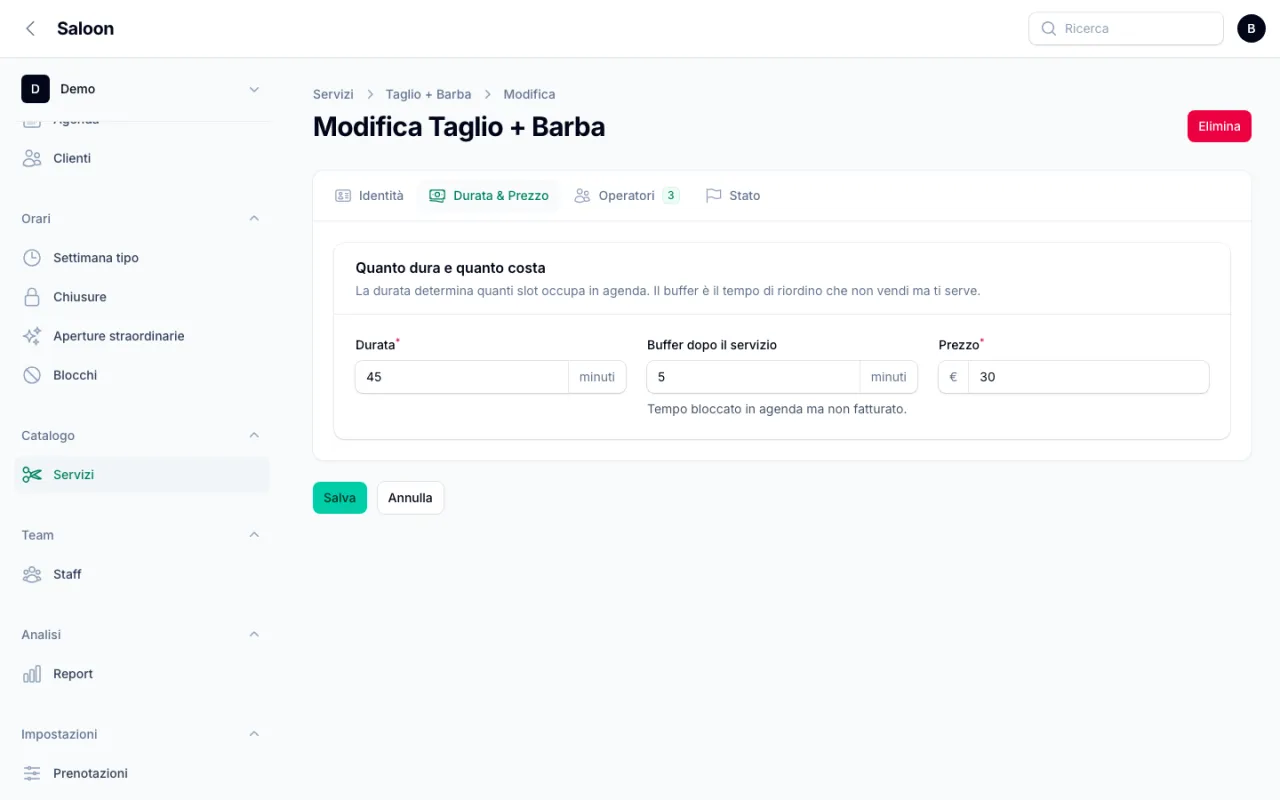Click the red Elimina button
This screenshot has width=1280, height=800.
click(1219, 126)
